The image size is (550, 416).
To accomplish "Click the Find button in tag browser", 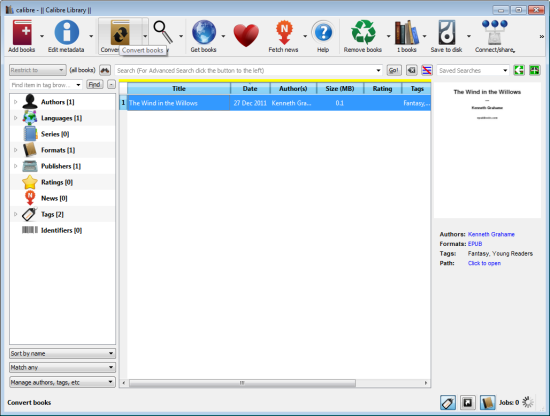I will coord(94,85).
